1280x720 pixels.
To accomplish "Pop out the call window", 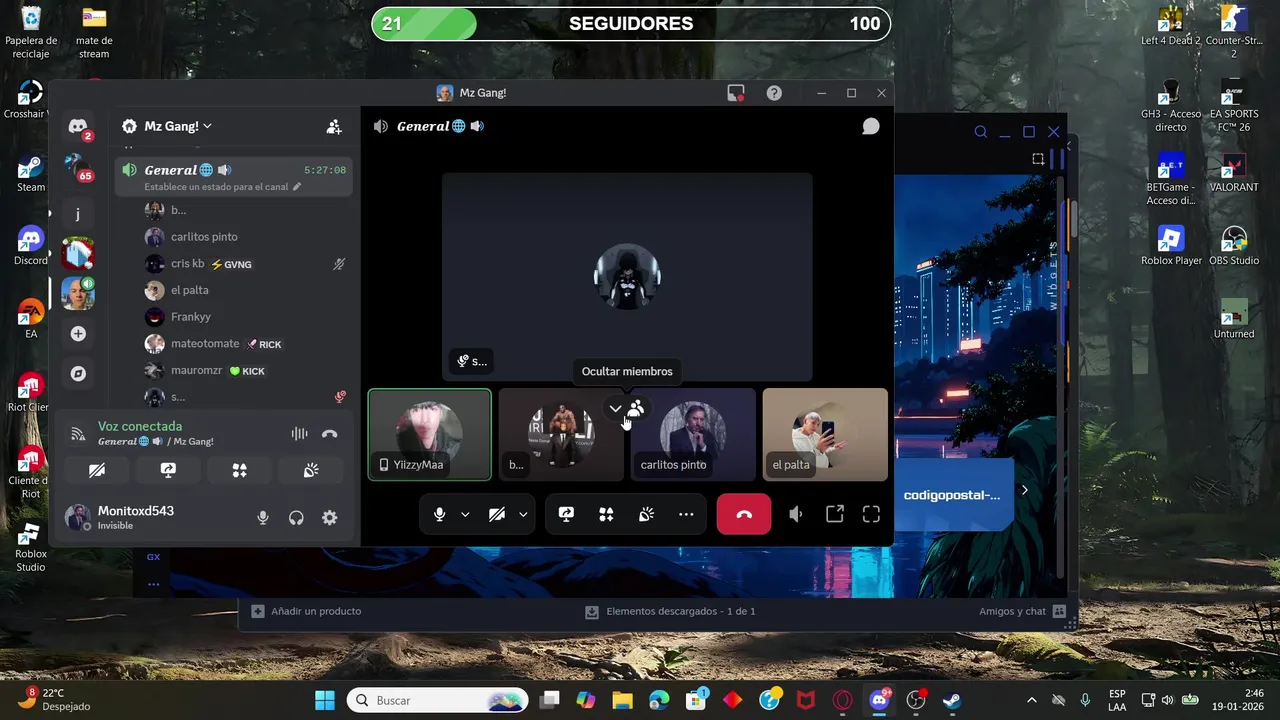I will 834,514.
